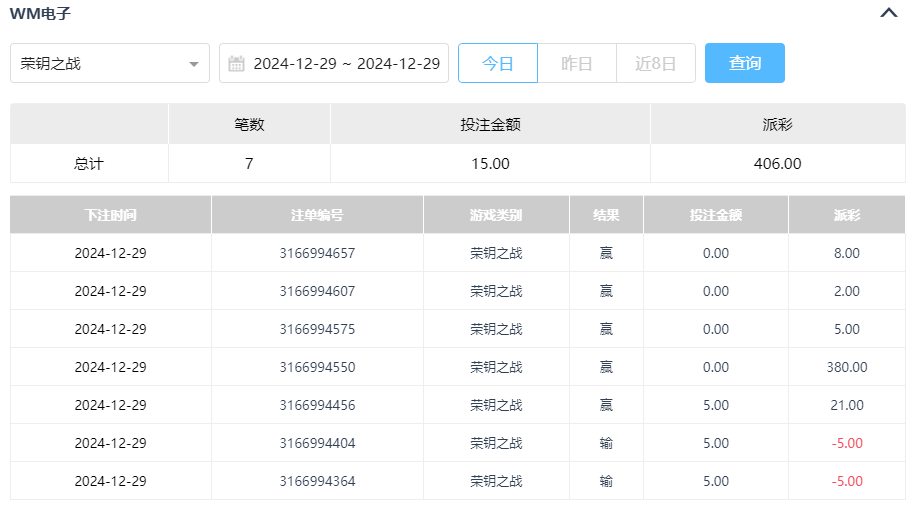
Task: Select the 近8日 date filter
Action: [x=656, y=63]
